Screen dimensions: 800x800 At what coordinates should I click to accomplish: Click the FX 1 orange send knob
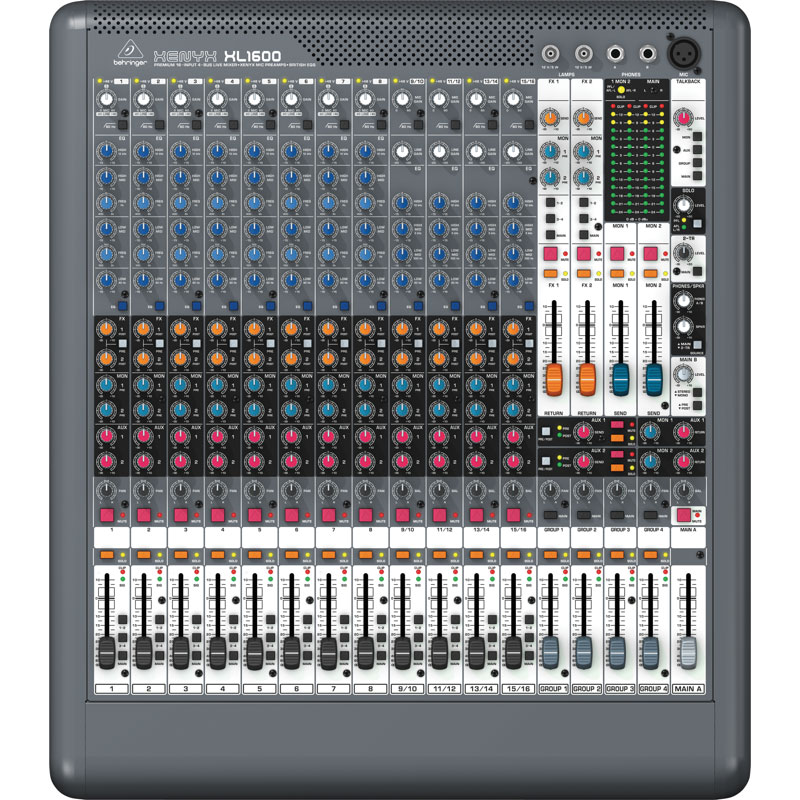[x=549, y=118]
